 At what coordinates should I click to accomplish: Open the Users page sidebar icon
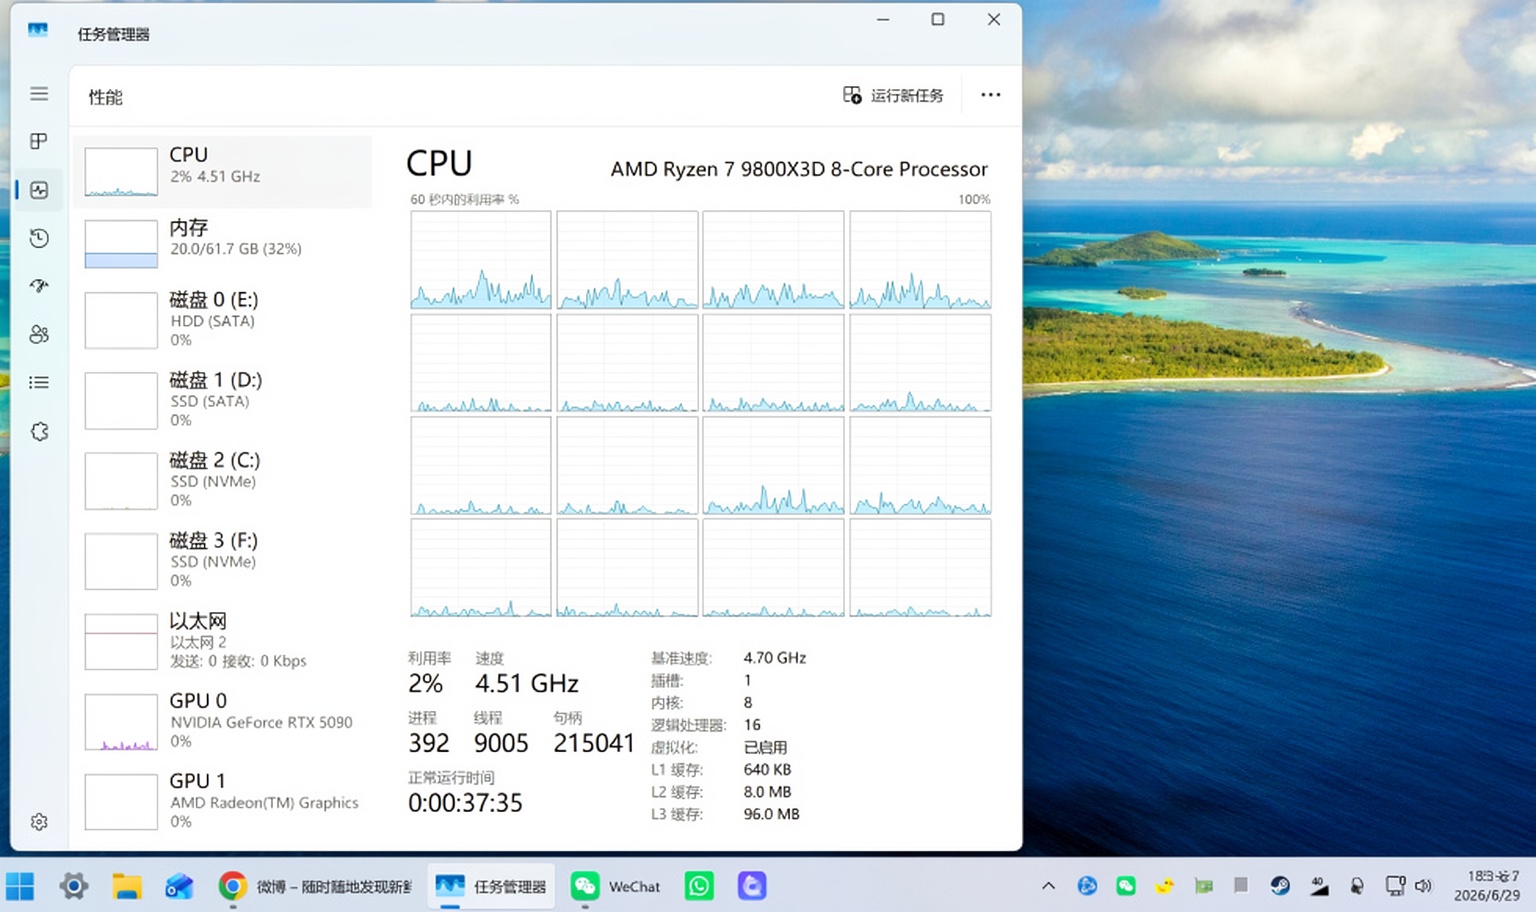[39, 334]
